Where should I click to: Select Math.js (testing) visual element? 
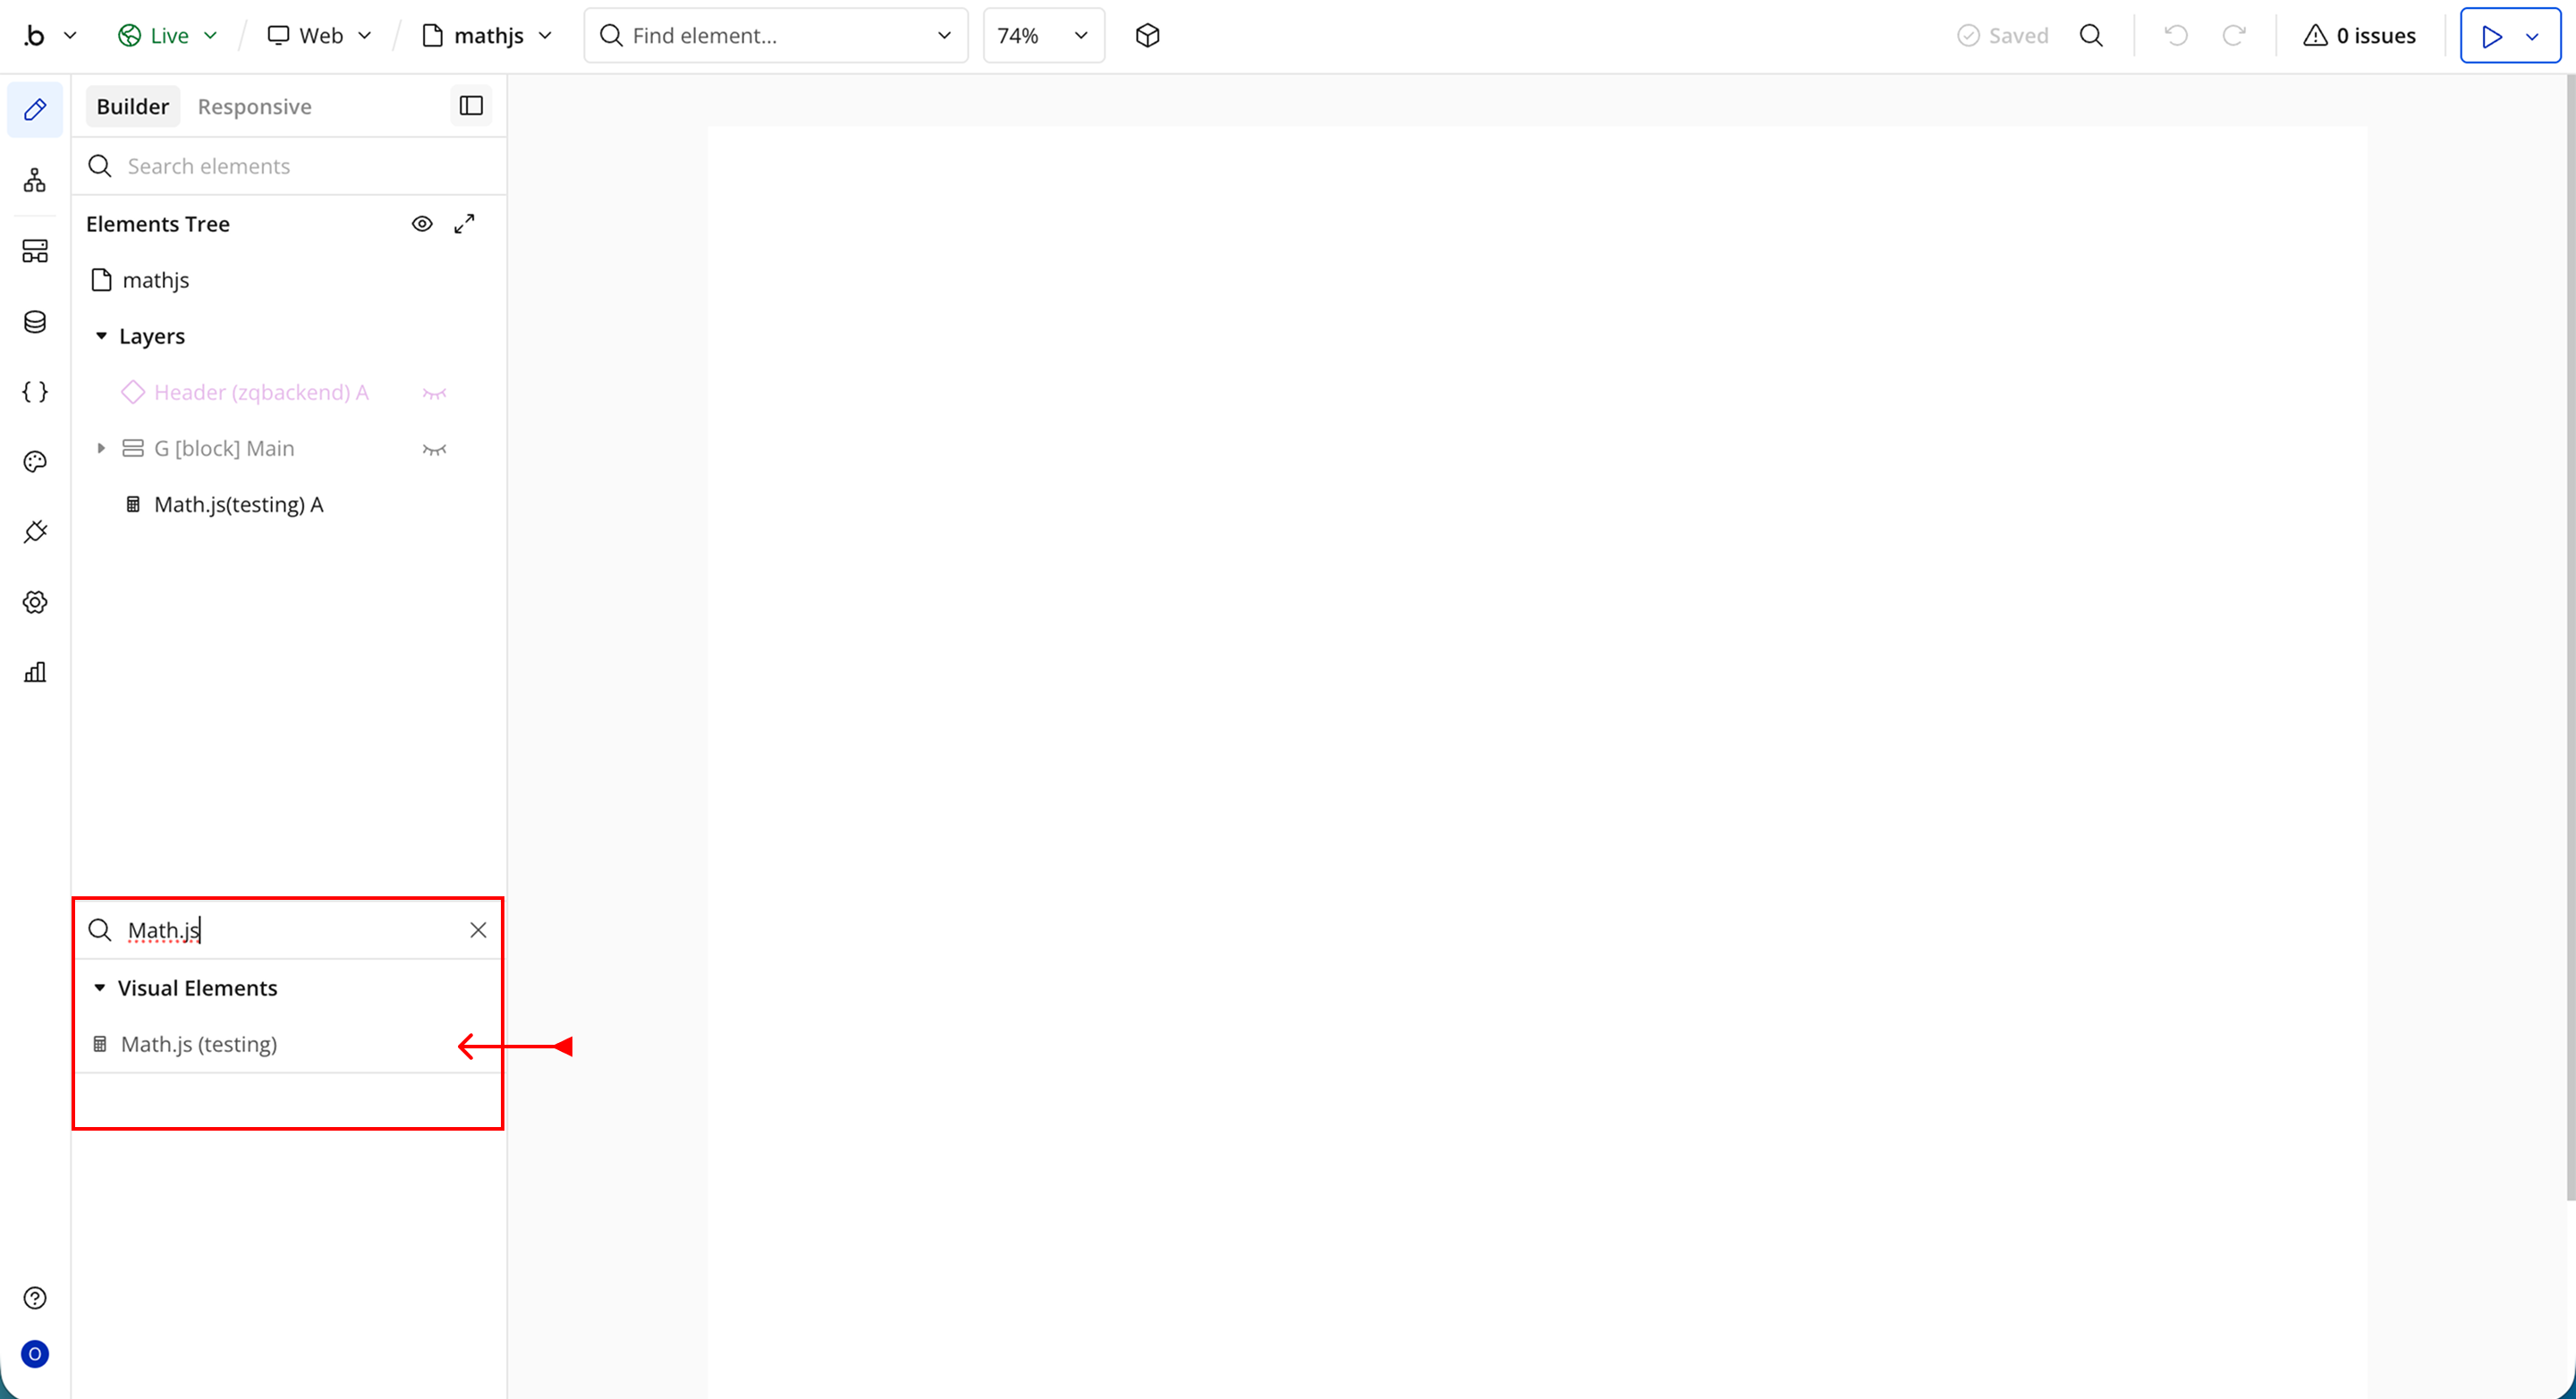pyautogui.click(x=199, y=1044)
